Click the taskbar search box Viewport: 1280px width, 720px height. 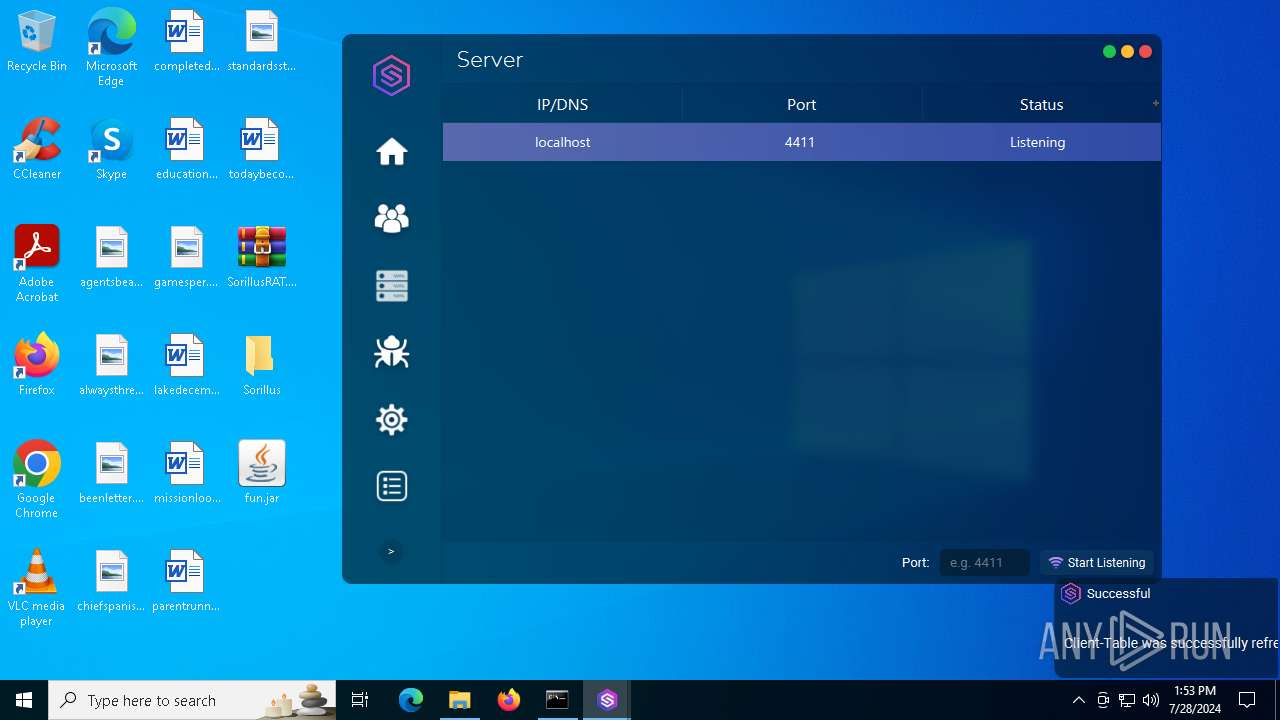pyautogui.click(x=192, y=700)
